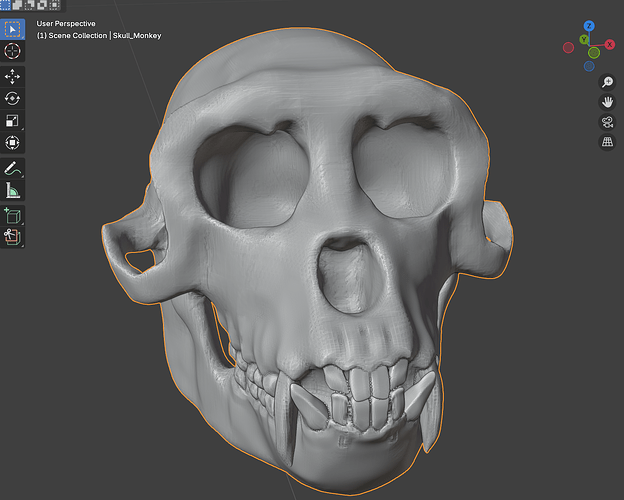Activate the Add Cube tool

point(12,216)
